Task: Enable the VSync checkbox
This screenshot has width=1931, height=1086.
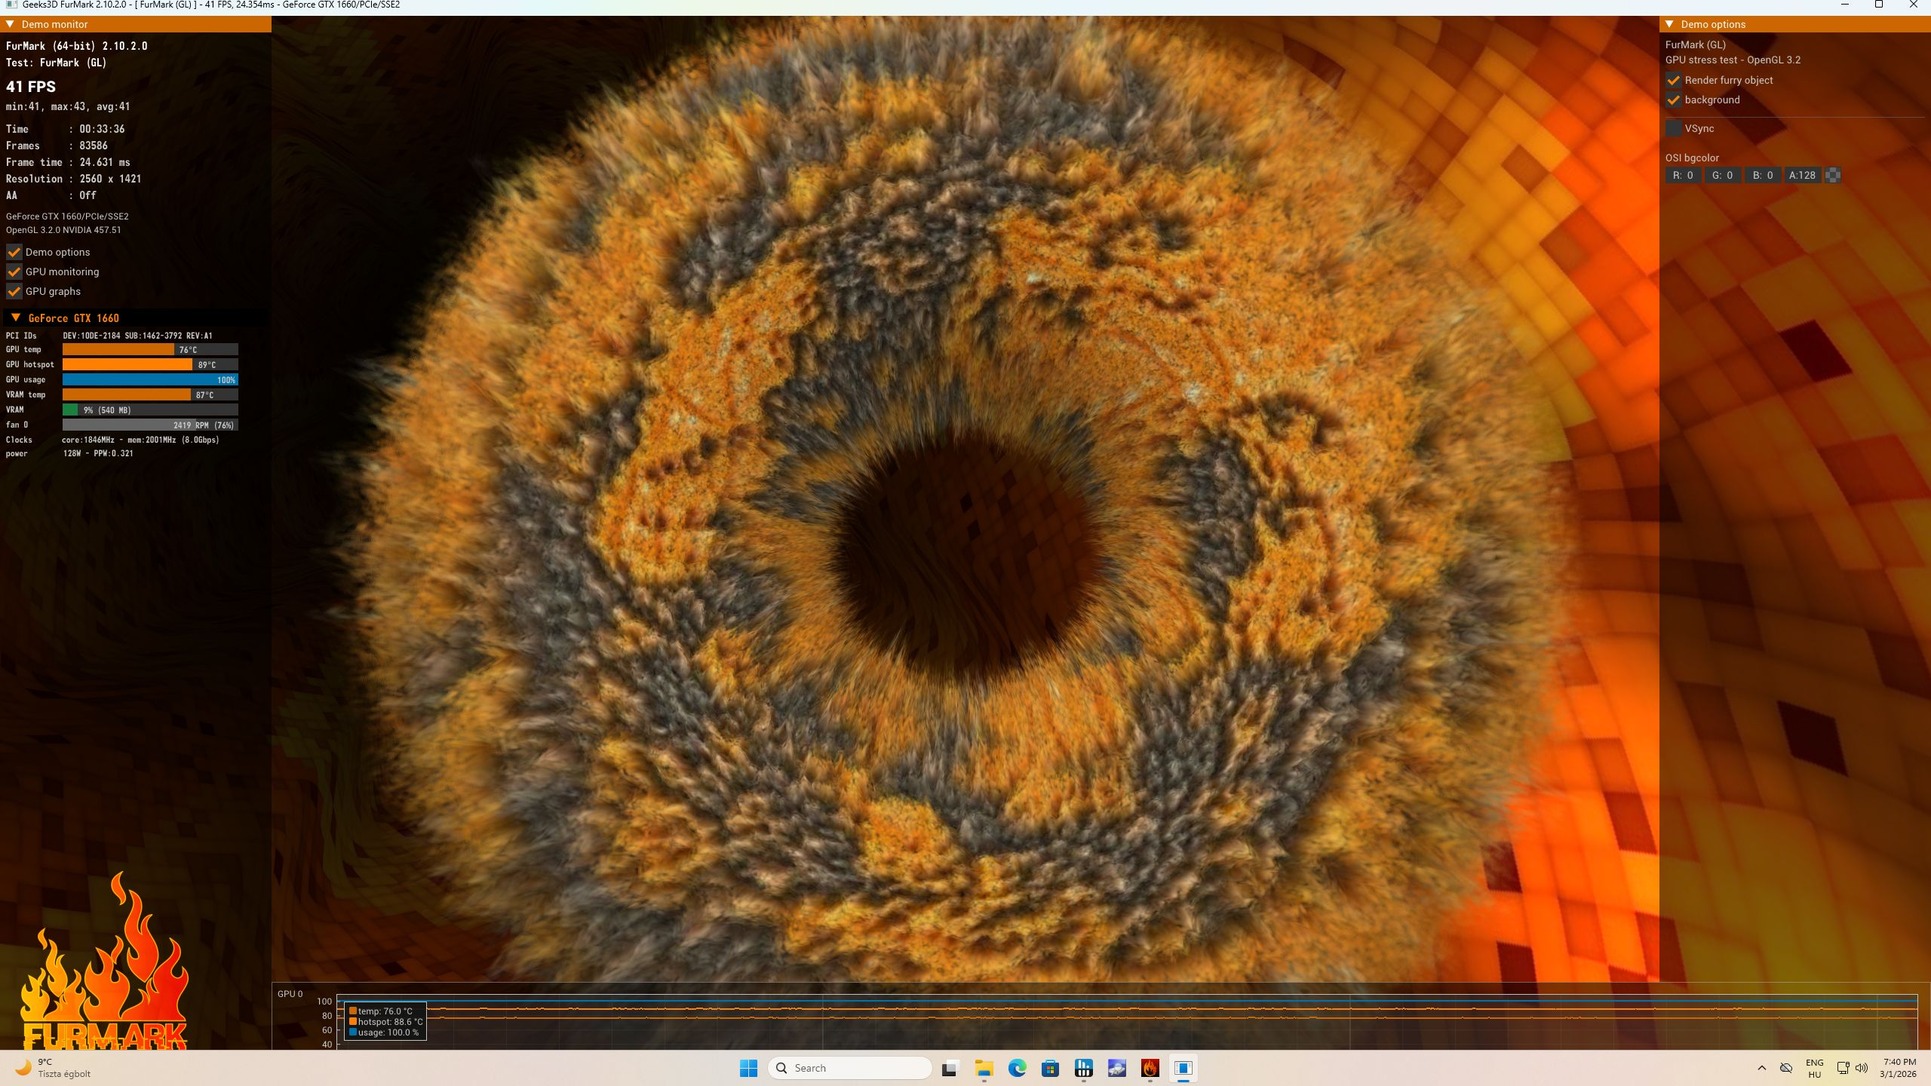Action: tap(1673, 128)
